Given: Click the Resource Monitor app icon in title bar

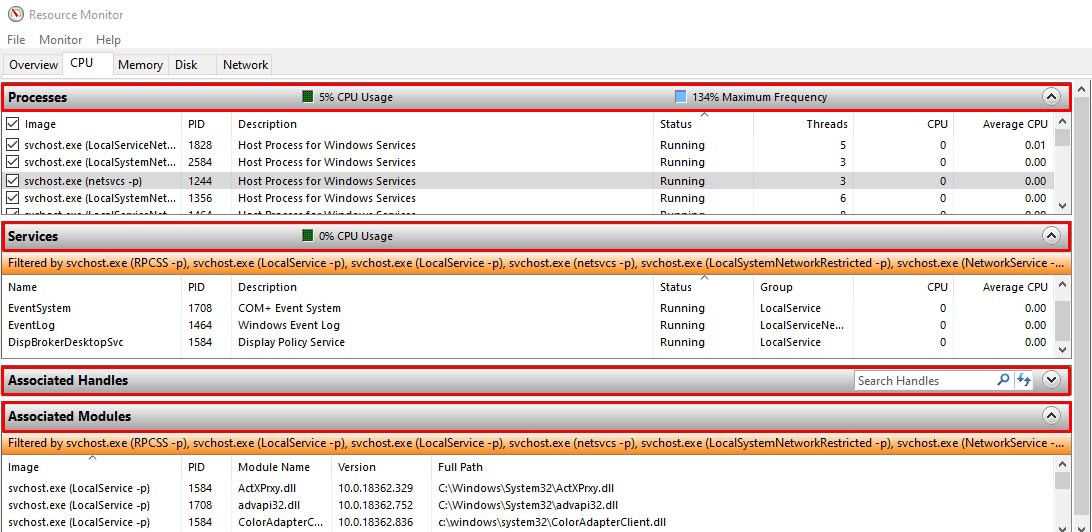Looking at the screenshot, I should [15, 14].
